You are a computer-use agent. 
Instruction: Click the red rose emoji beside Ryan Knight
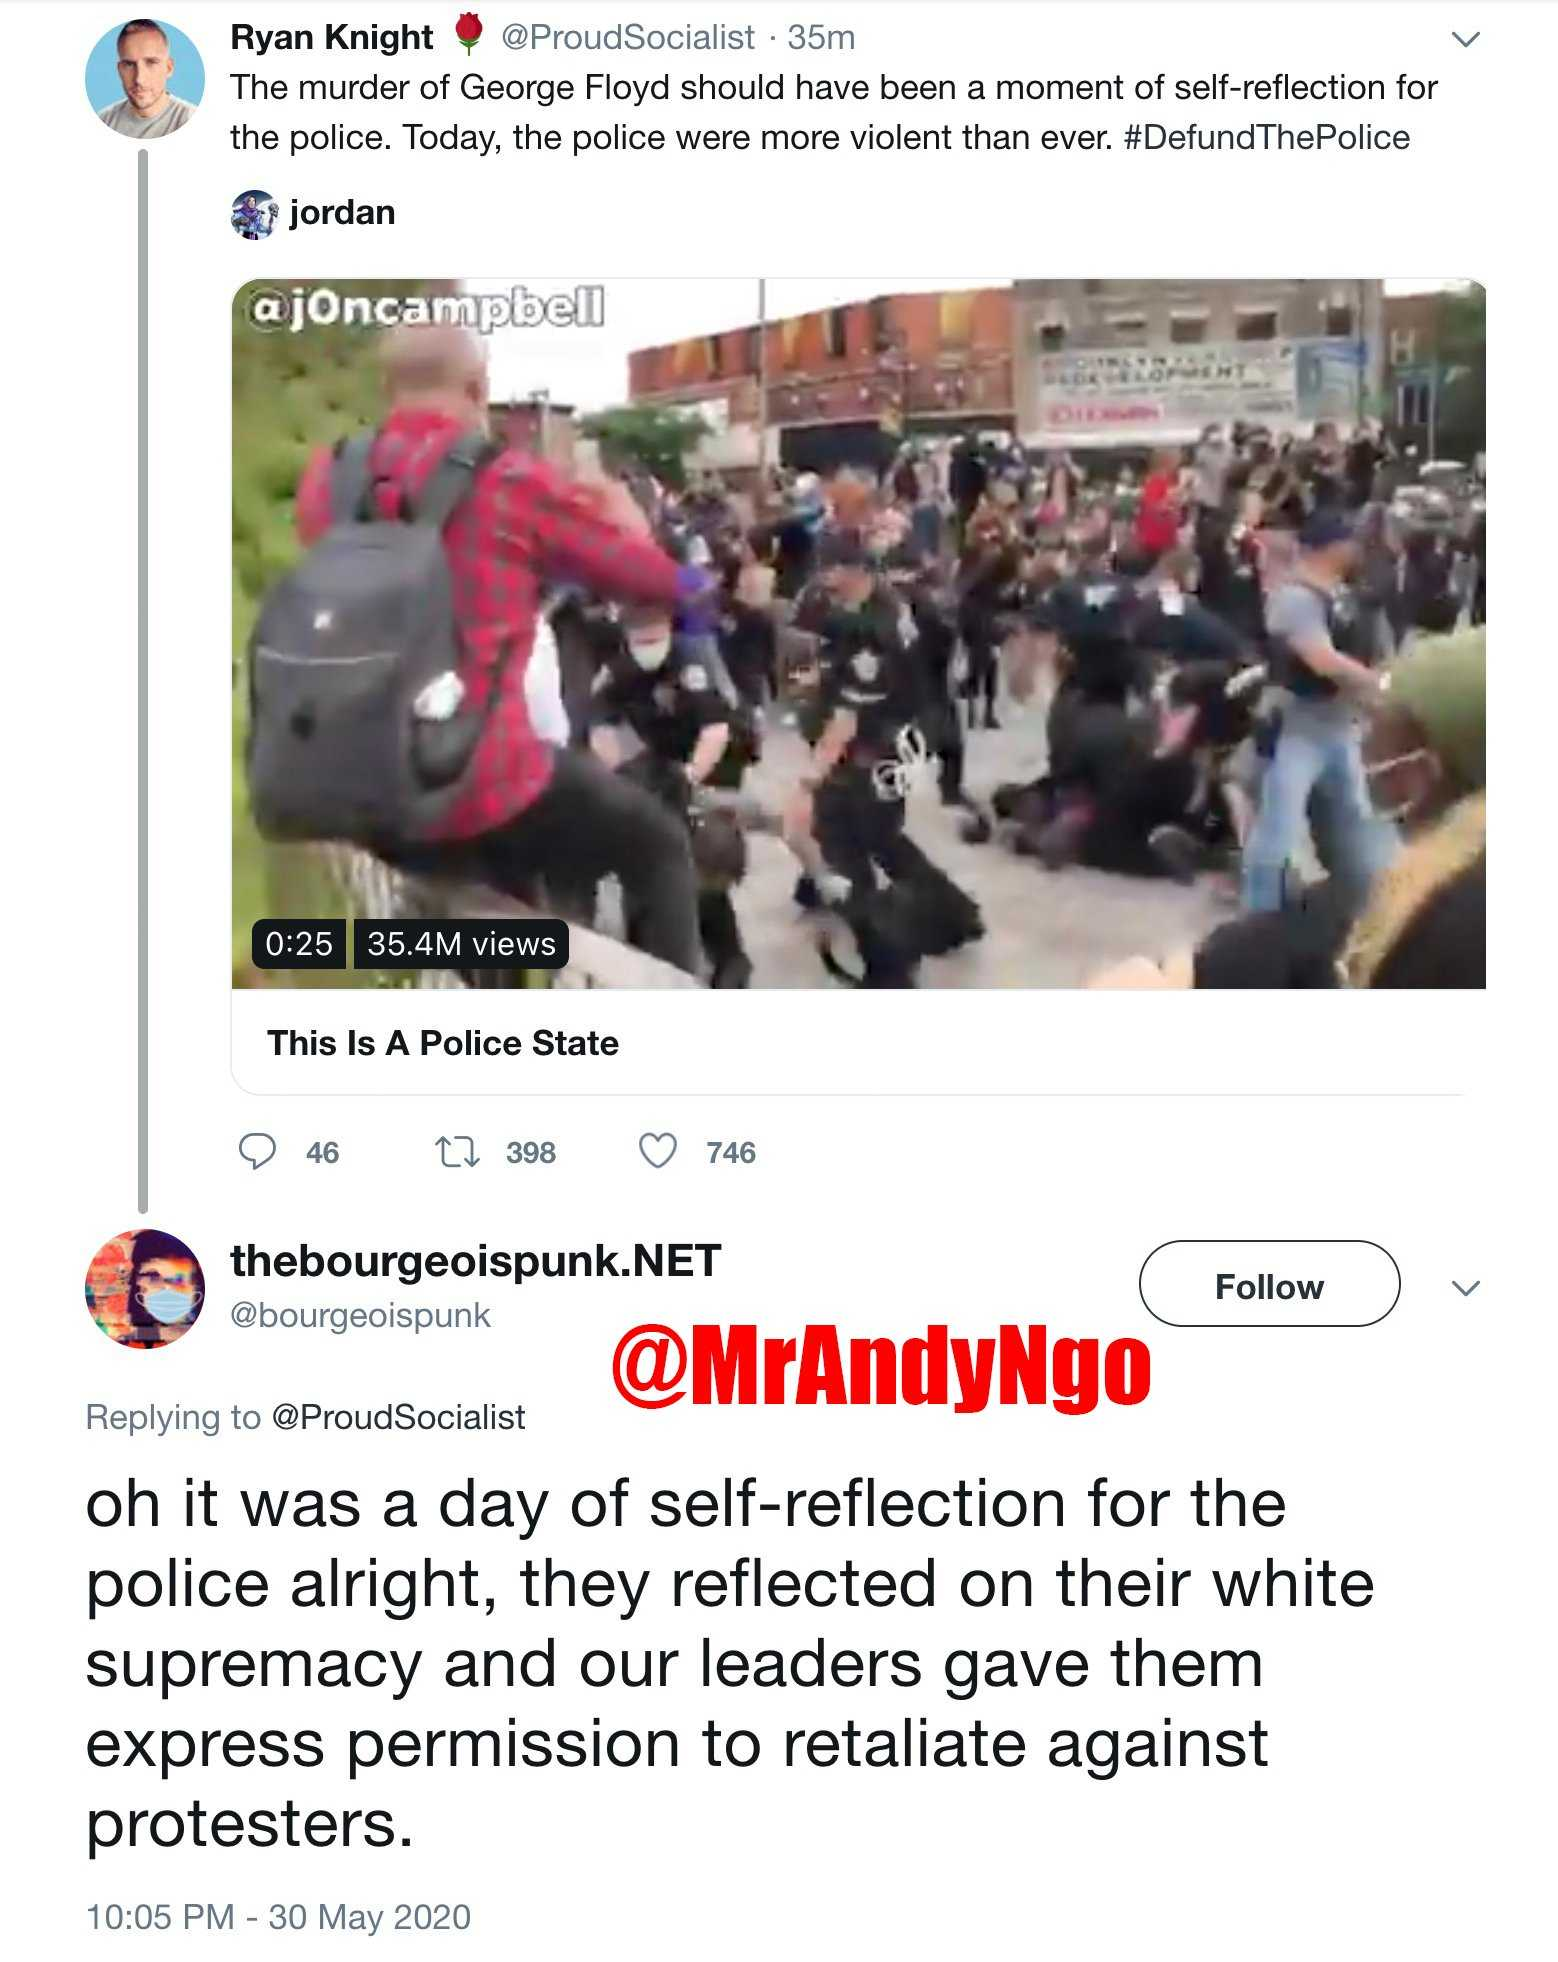[x=468, y=35]
